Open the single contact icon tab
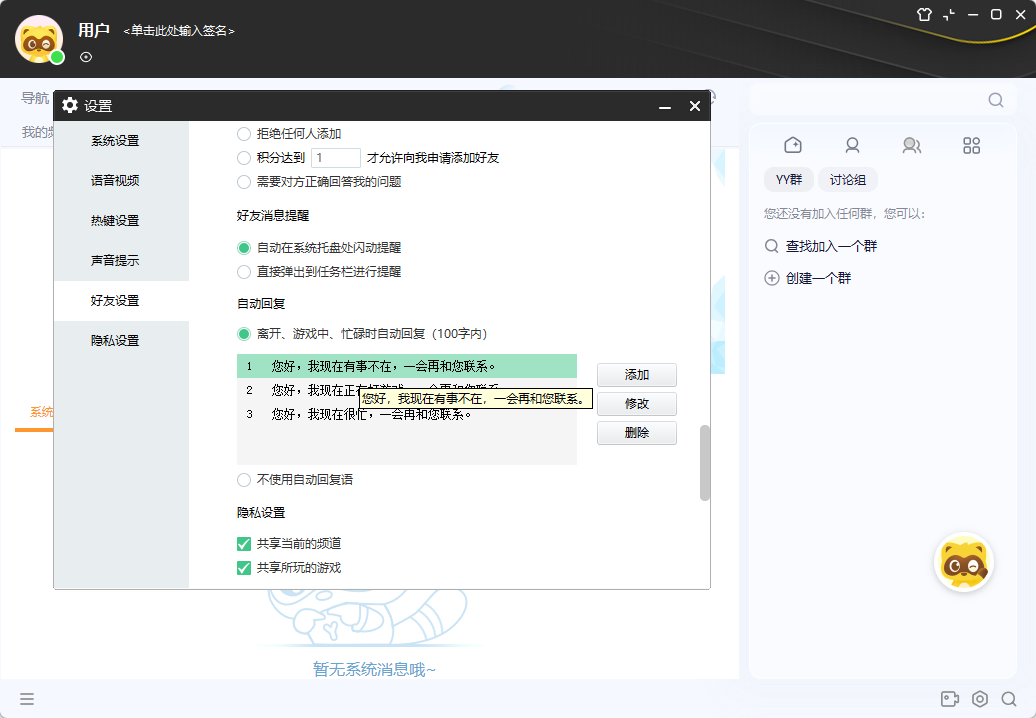 [x=852, y=145]
